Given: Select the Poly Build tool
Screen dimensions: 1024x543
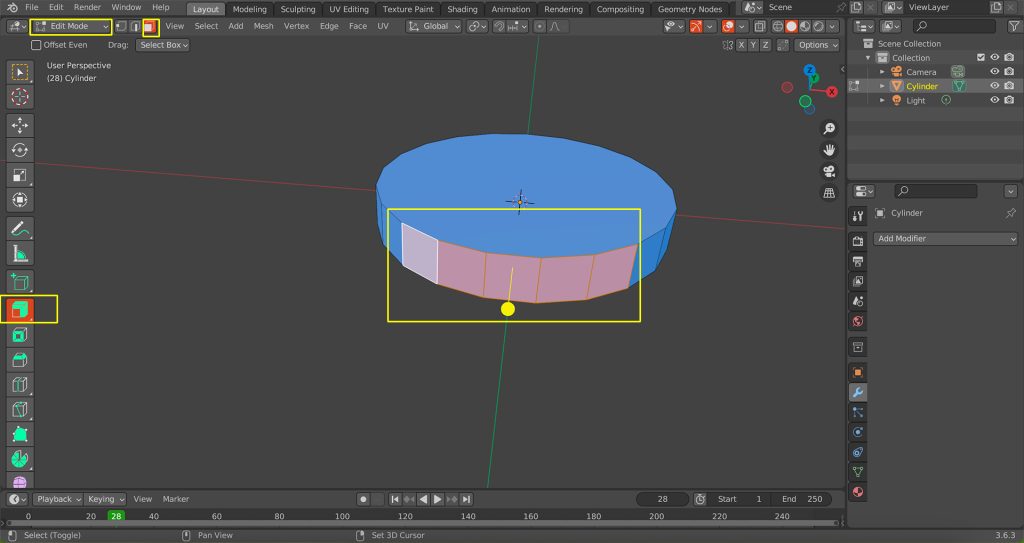Looking at the screenshot, I should point(20,434).
